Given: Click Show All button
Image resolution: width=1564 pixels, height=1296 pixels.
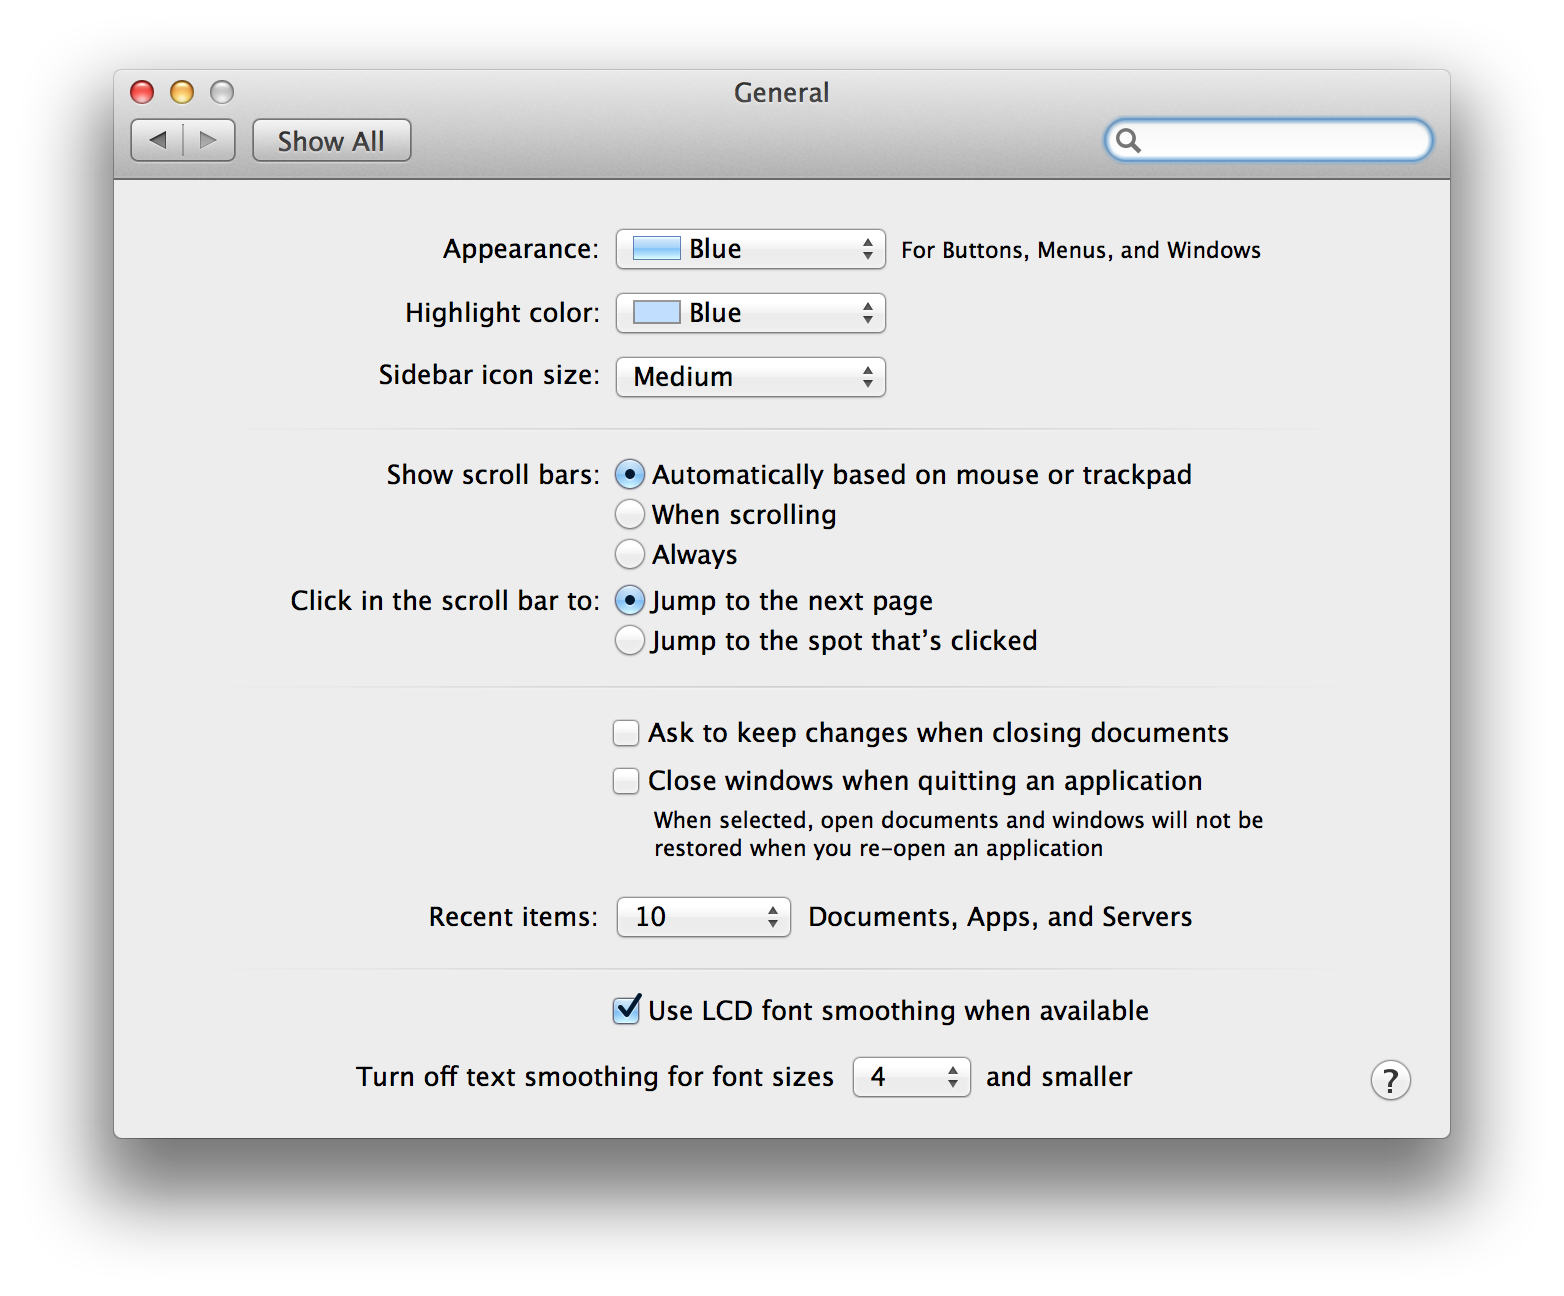Looking at the screenshot, I should point(331,140).
